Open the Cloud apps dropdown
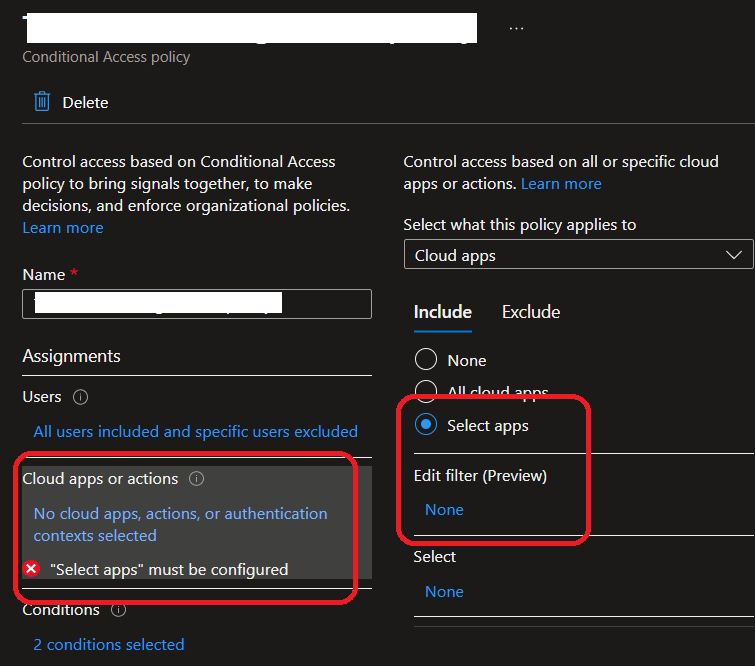 point(578,255)
